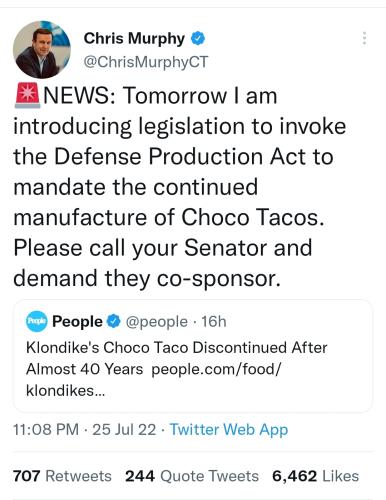The width and height of the screenshot is (386, 500).
Task: Open the people.com/food link
Action: pyautogui.click(x=216, y=369)
